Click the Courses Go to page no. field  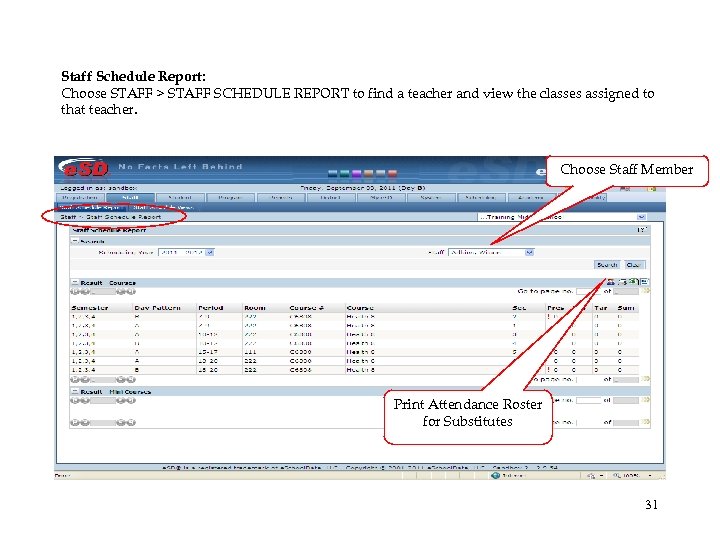(588, 291)
